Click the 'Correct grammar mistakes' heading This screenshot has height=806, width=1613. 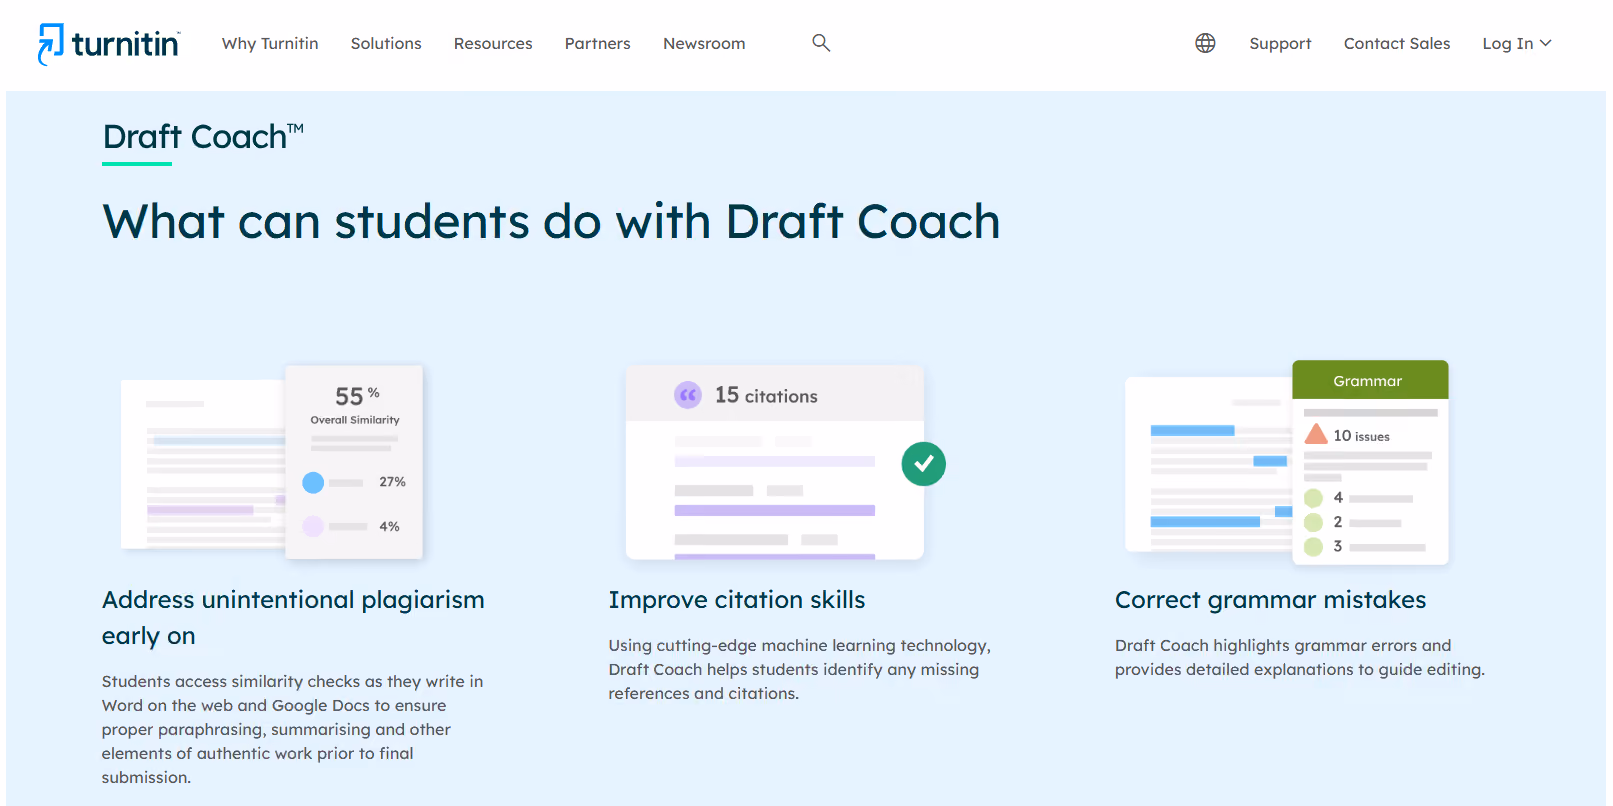(x=1271, y=600)
